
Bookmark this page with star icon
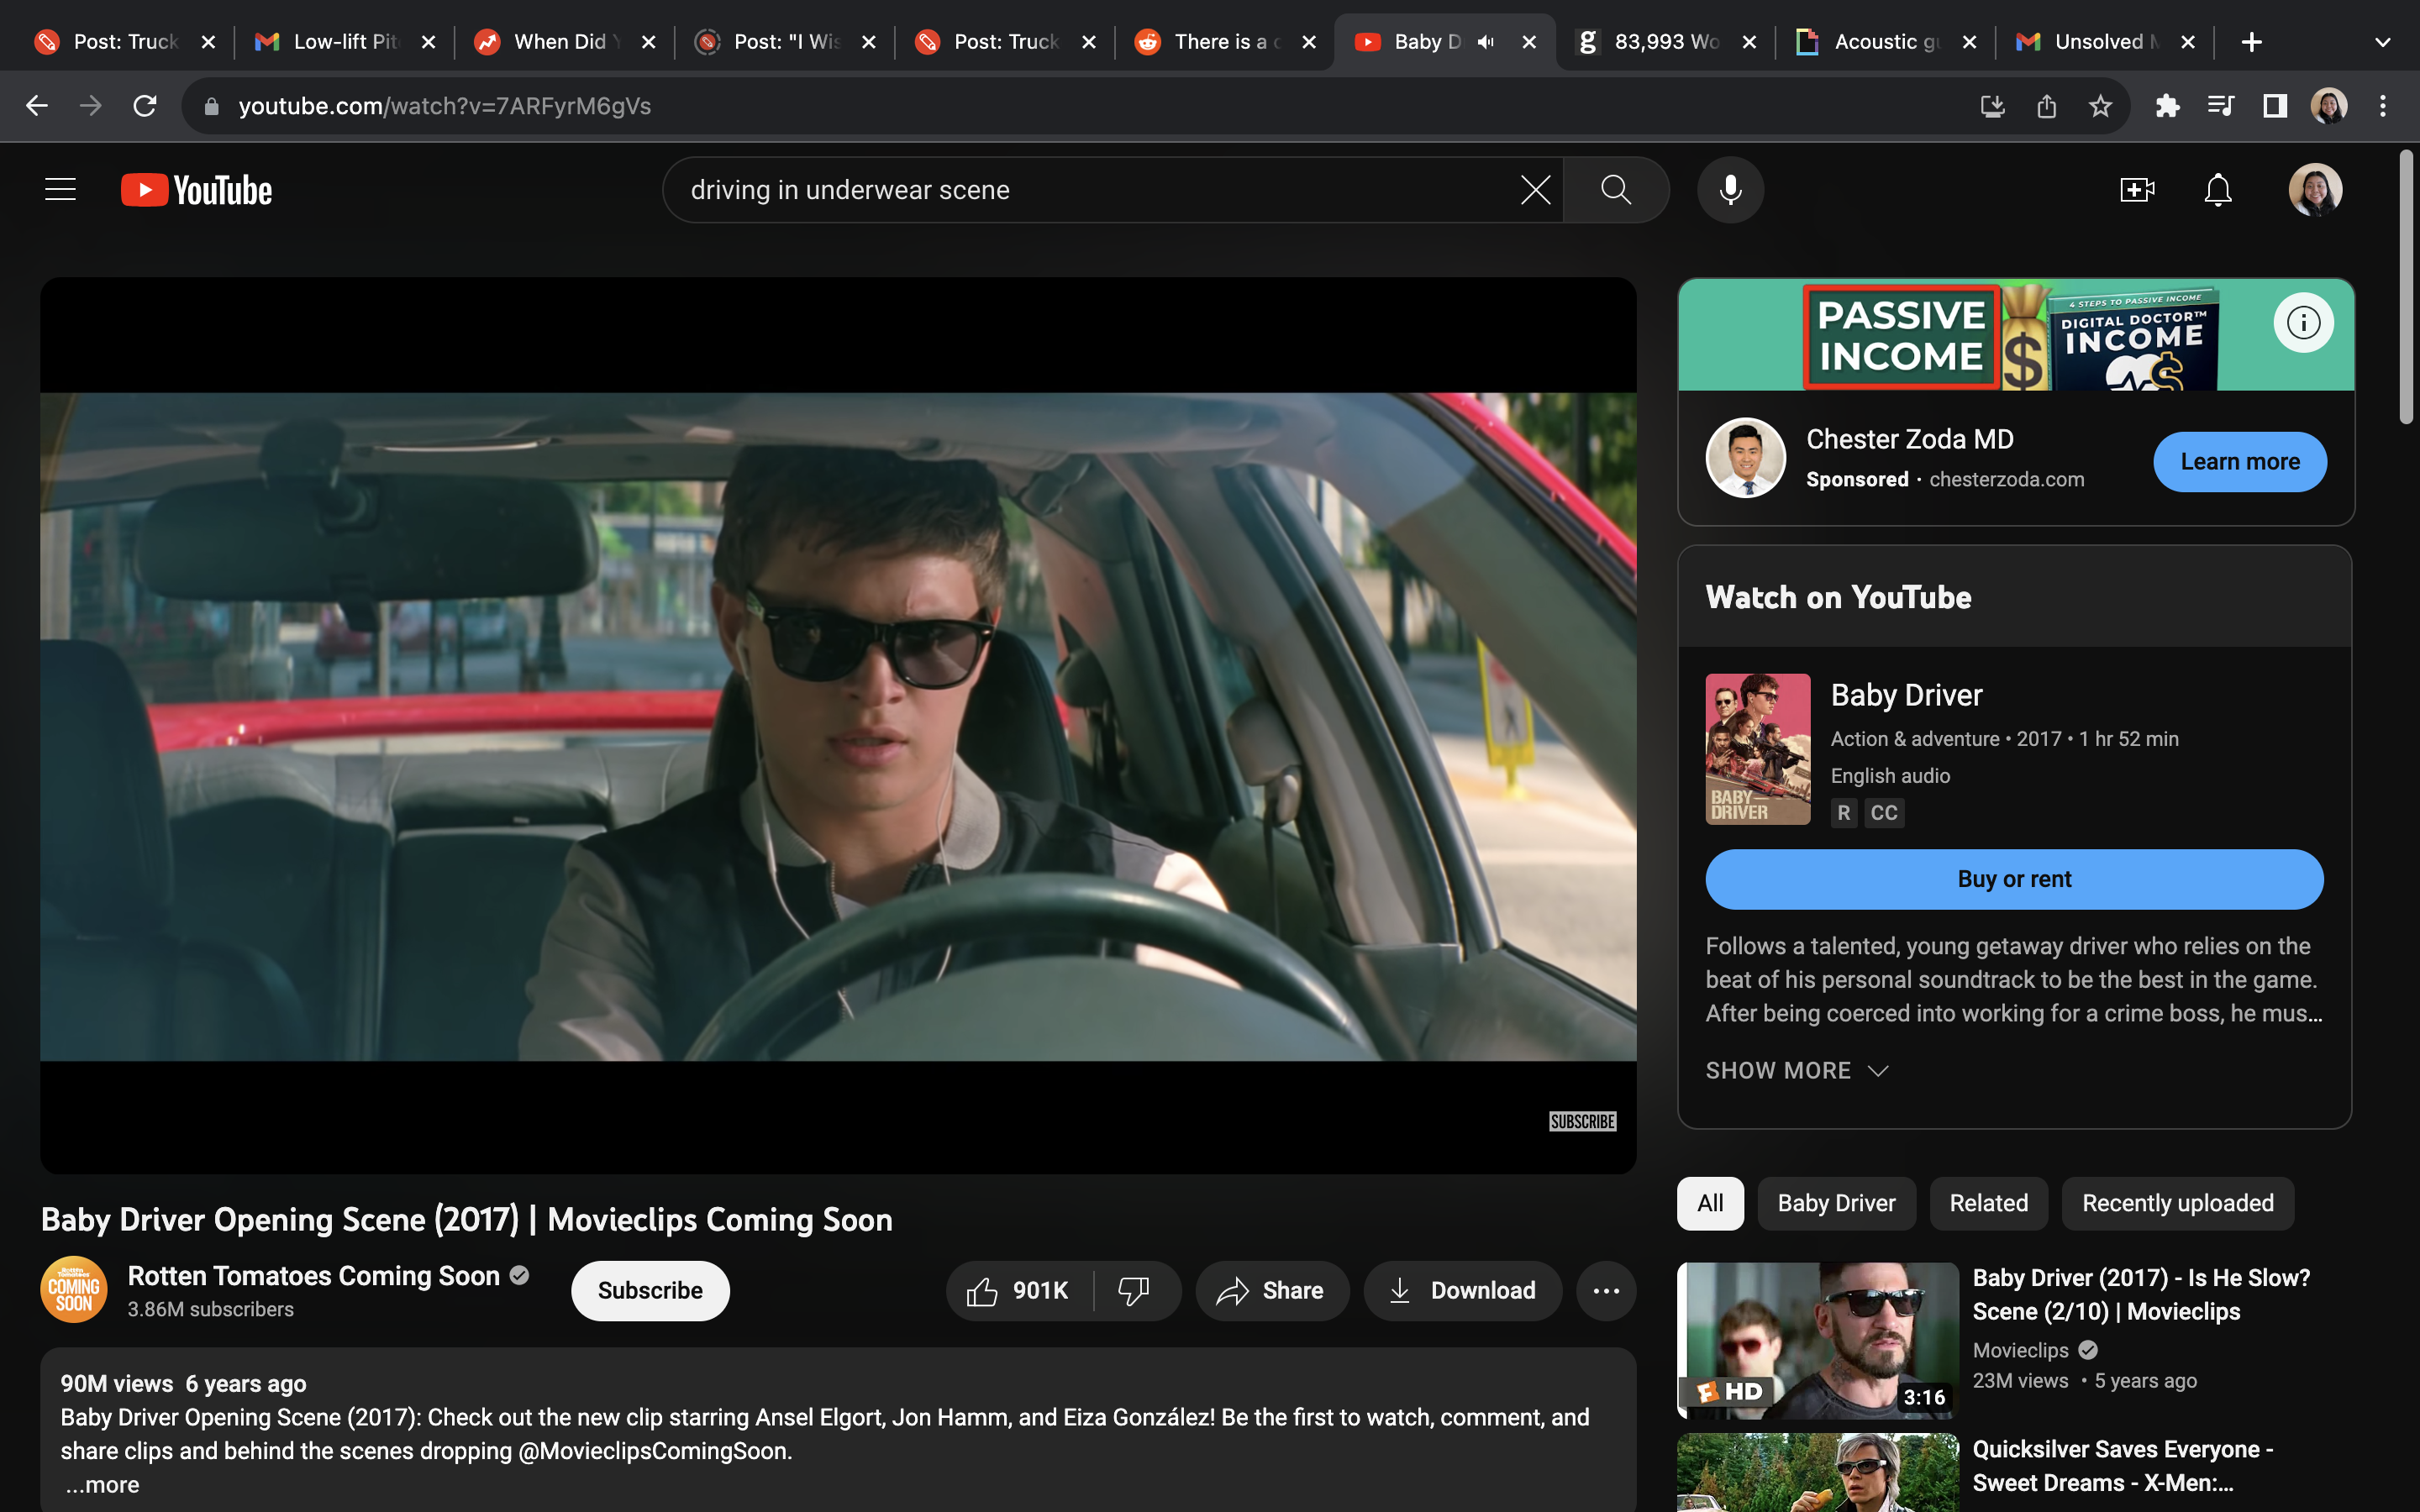(x=2100, y=106)
